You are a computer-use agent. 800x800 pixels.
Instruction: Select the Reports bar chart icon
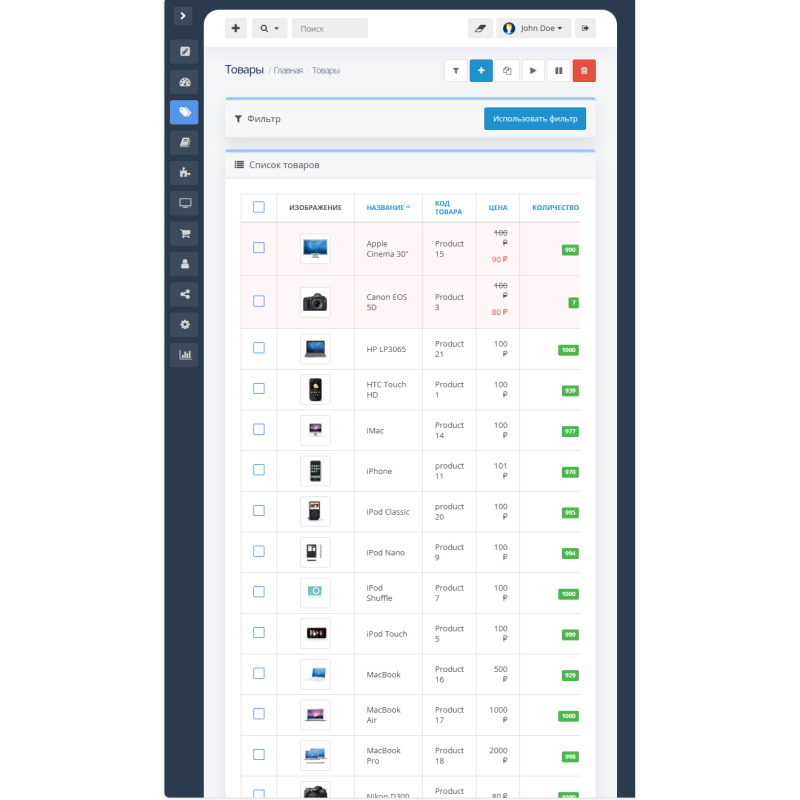184,354
